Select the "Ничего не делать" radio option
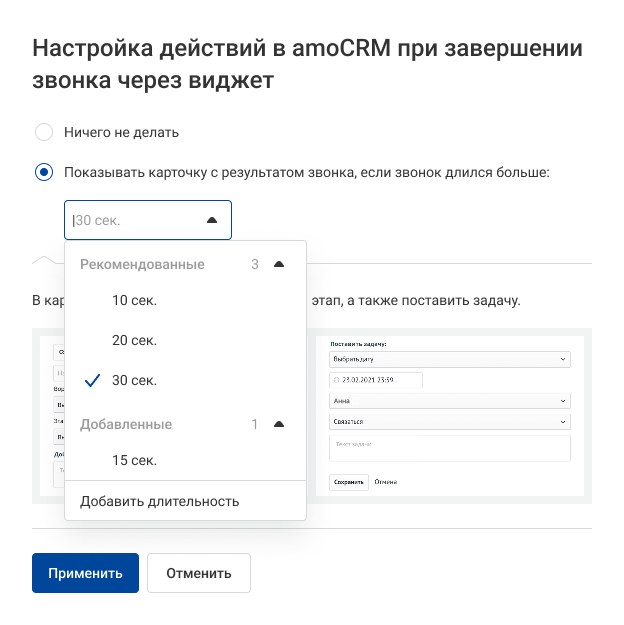 [44, 132]
